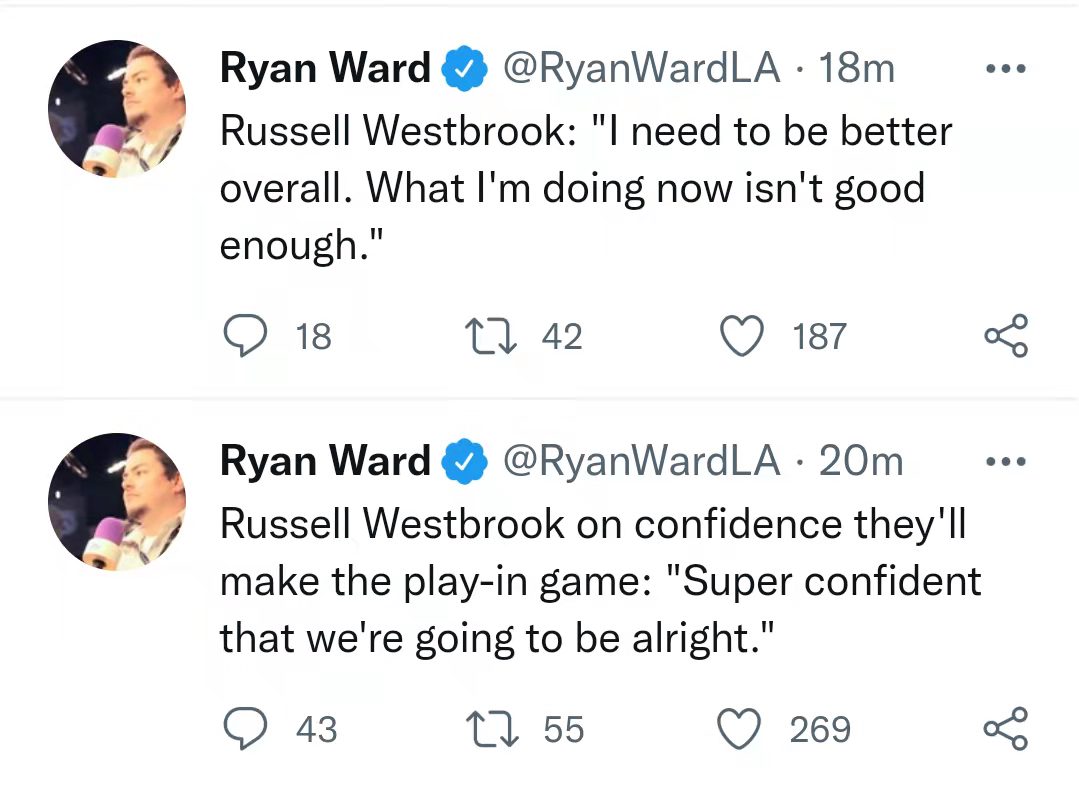Screen dimensions: 1079x788
Task: Click verified badge on the first tweet
Action: point(464,68)
